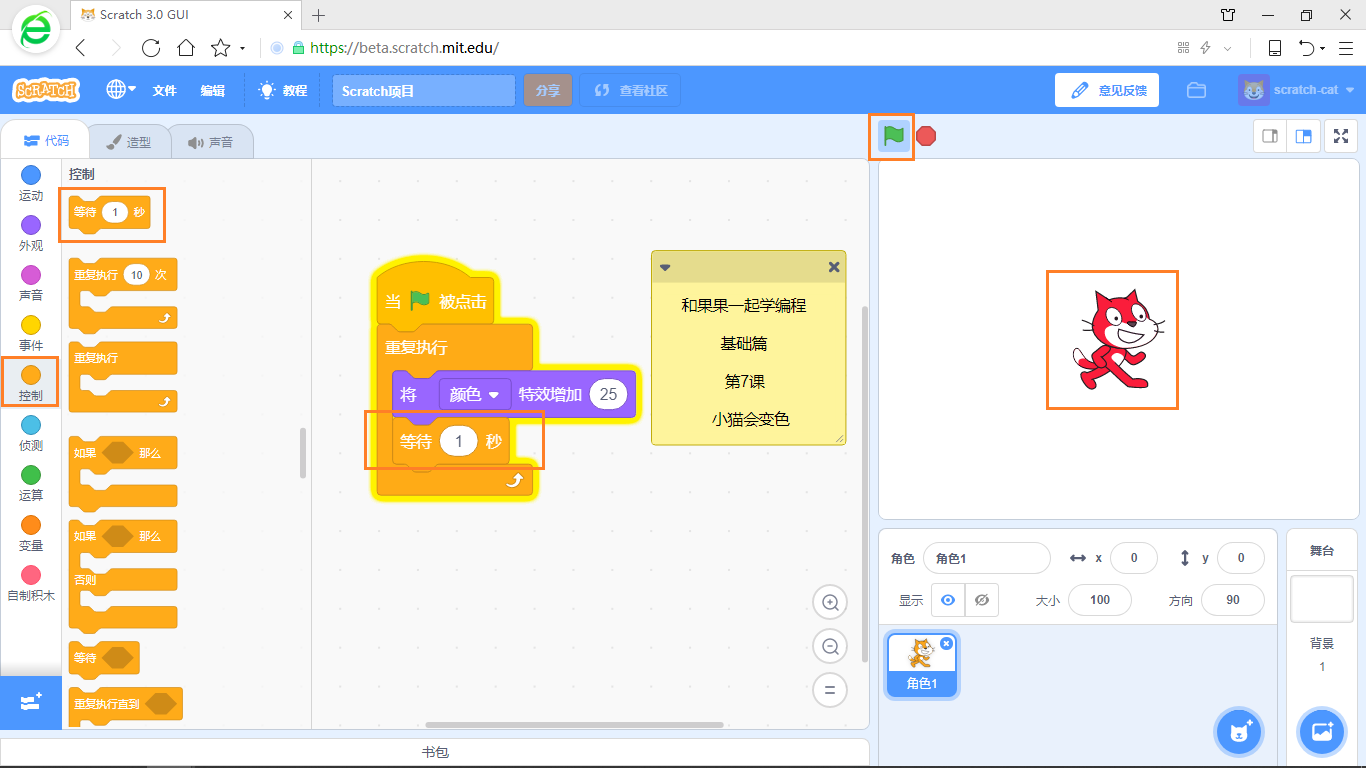1366x768 pixels.
Task: Open a new browser tab
Action: coord(319,15)
